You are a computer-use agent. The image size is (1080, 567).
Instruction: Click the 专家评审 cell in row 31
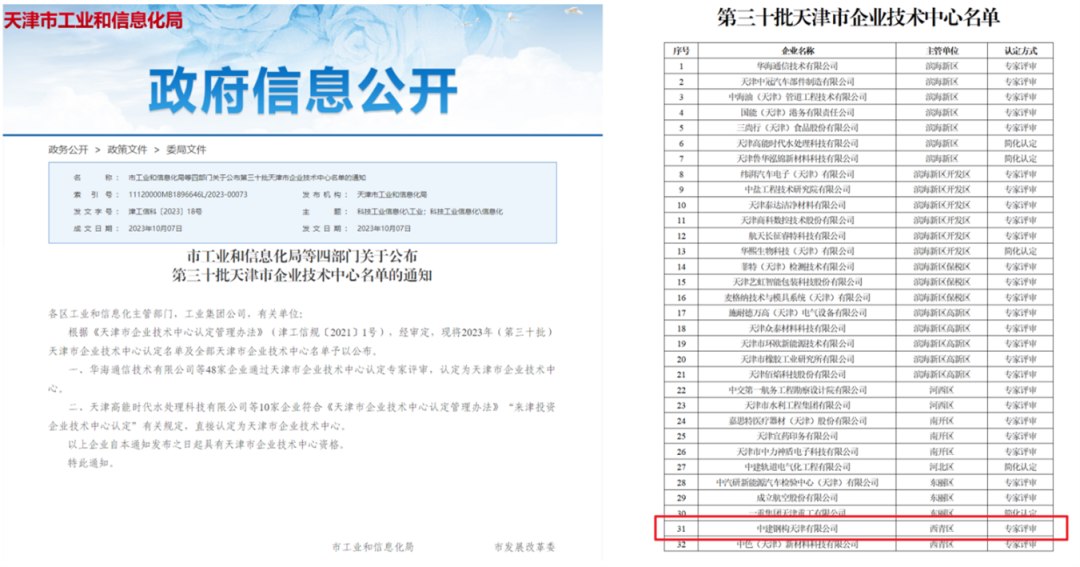click(1020, 528)
